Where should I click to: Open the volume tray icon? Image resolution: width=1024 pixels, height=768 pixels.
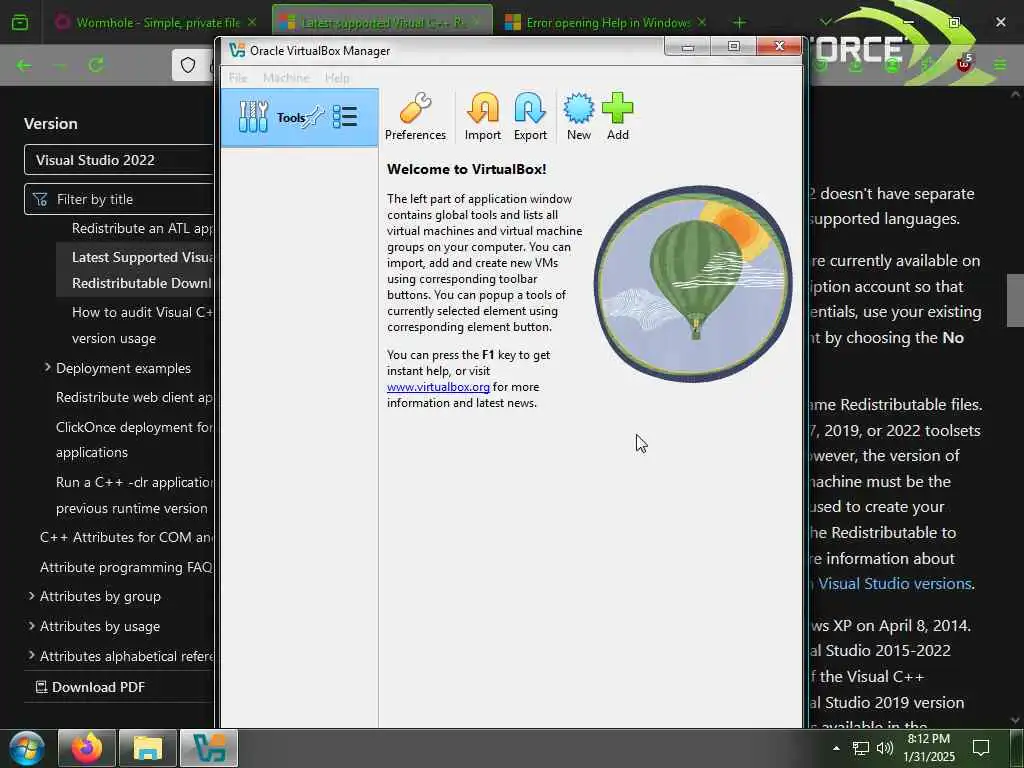[884, 748]
